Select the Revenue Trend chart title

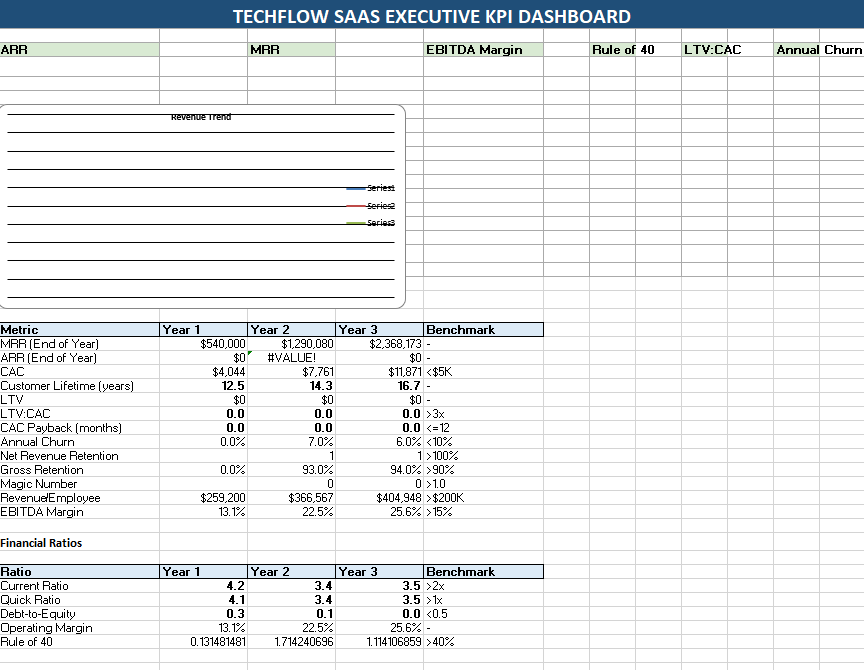pyautogui.click(x=201, y=117)
